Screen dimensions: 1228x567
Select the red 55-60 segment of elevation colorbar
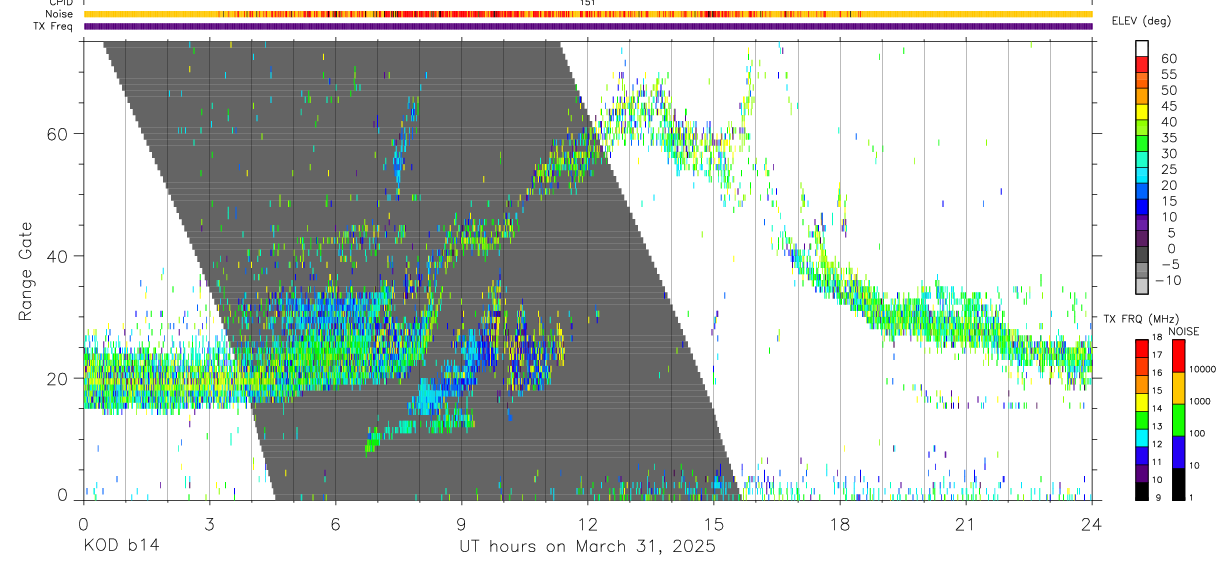click(x=1143, y=65)
